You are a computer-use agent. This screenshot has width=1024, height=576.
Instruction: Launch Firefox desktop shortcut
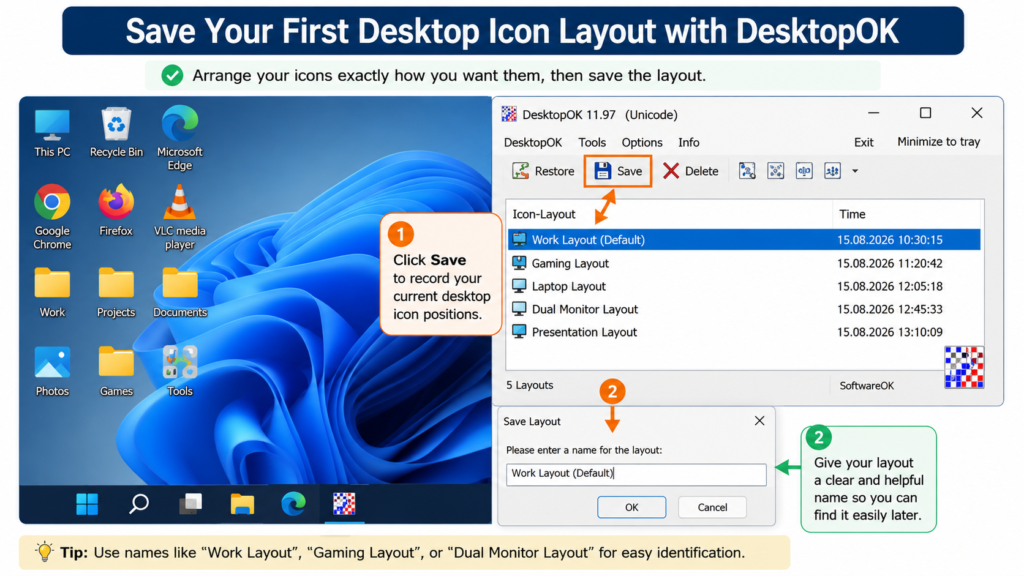click(x=116, y=210)
